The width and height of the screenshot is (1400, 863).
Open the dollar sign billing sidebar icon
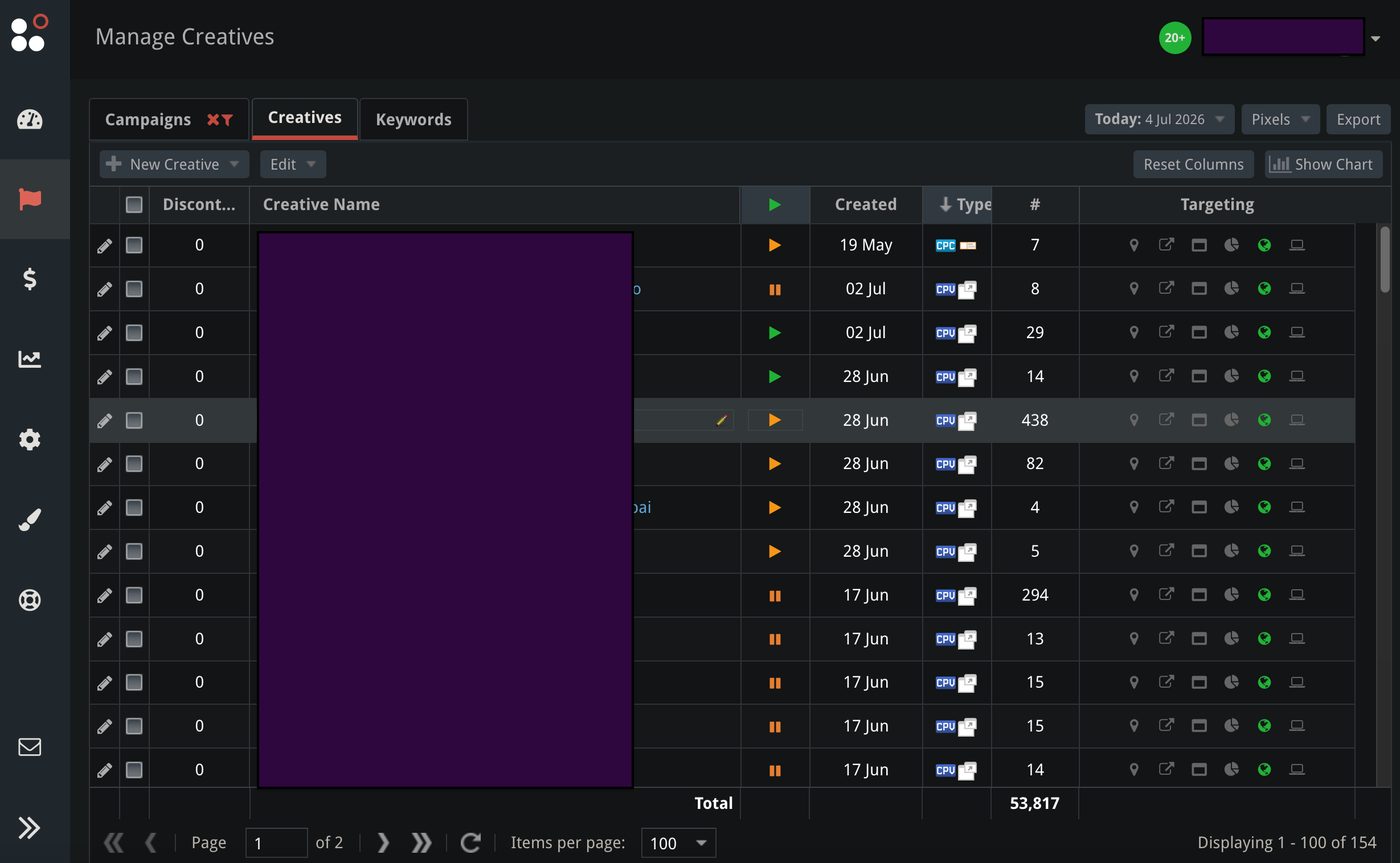click(30, 279)
